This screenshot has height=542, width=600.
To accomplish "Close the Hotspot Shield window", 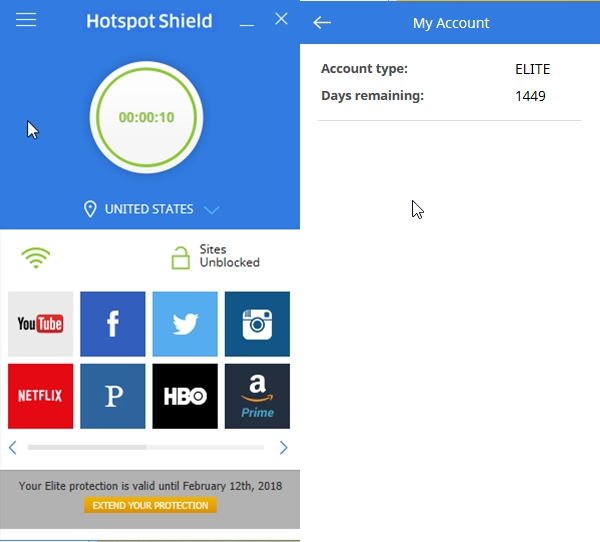I will coord(281,19).
